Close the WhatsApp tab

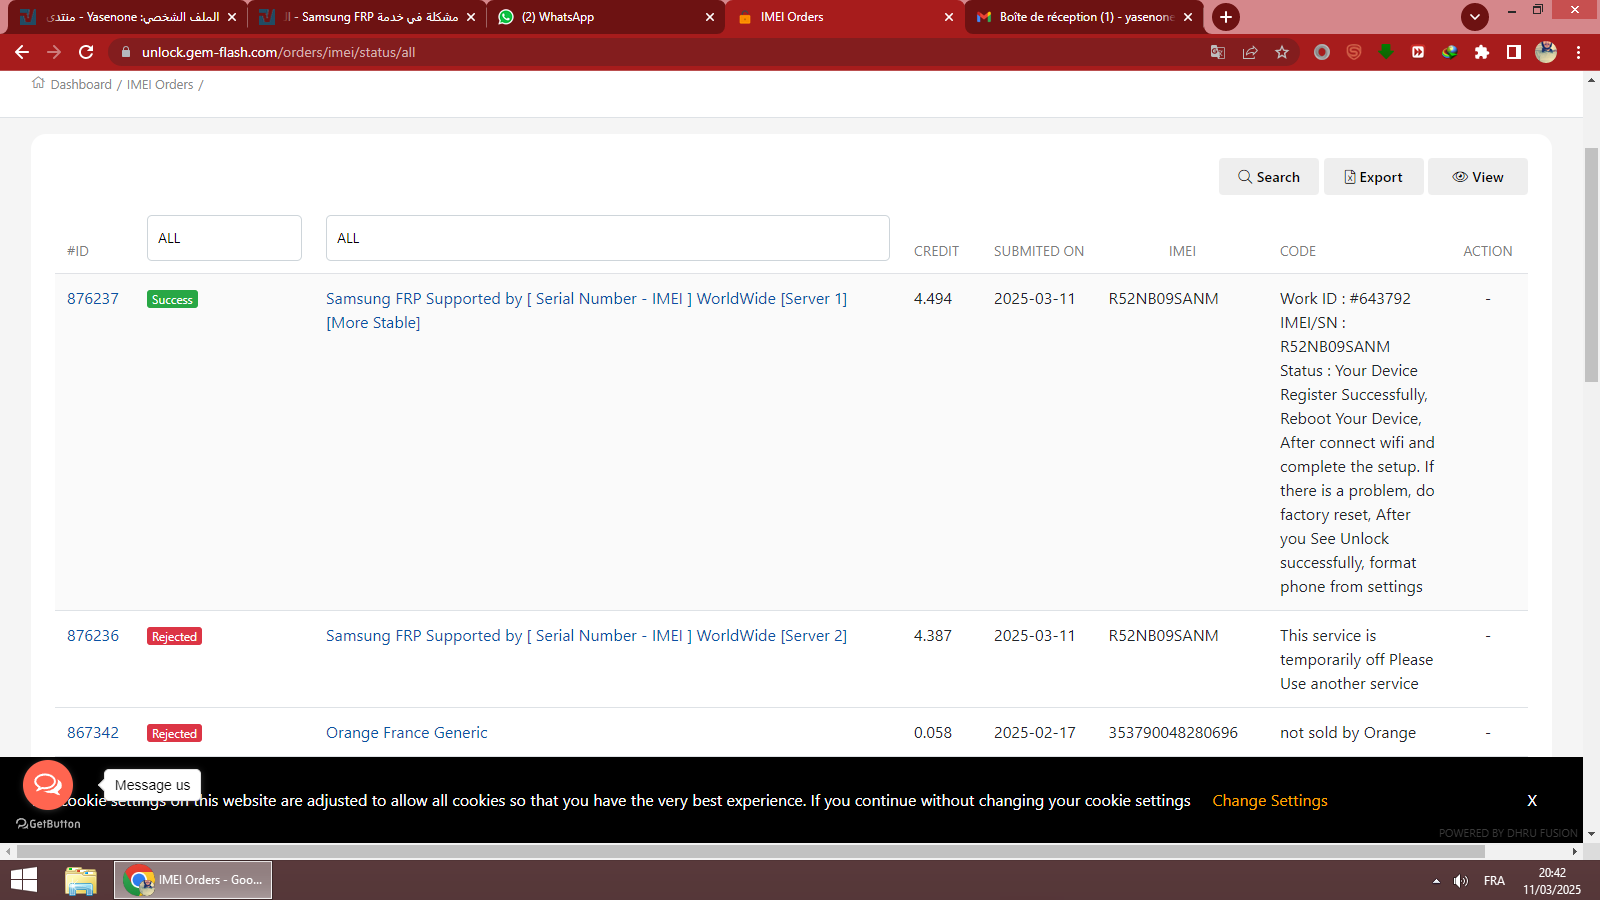tap(710, 17)
